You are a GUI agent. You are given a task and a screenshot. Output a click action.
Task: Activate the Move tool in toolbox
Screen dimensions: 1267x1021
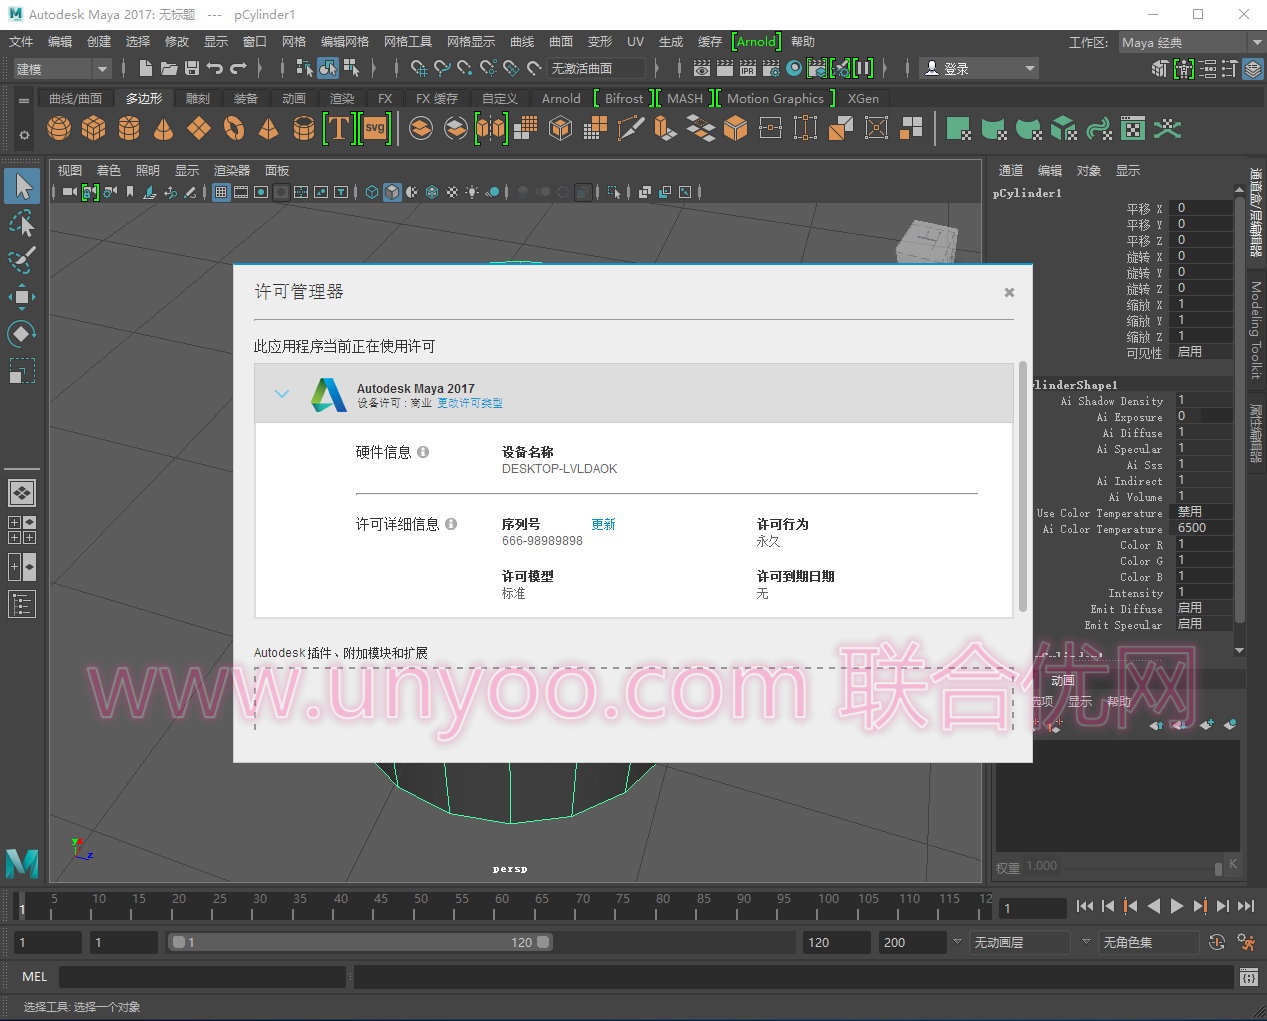22,297
